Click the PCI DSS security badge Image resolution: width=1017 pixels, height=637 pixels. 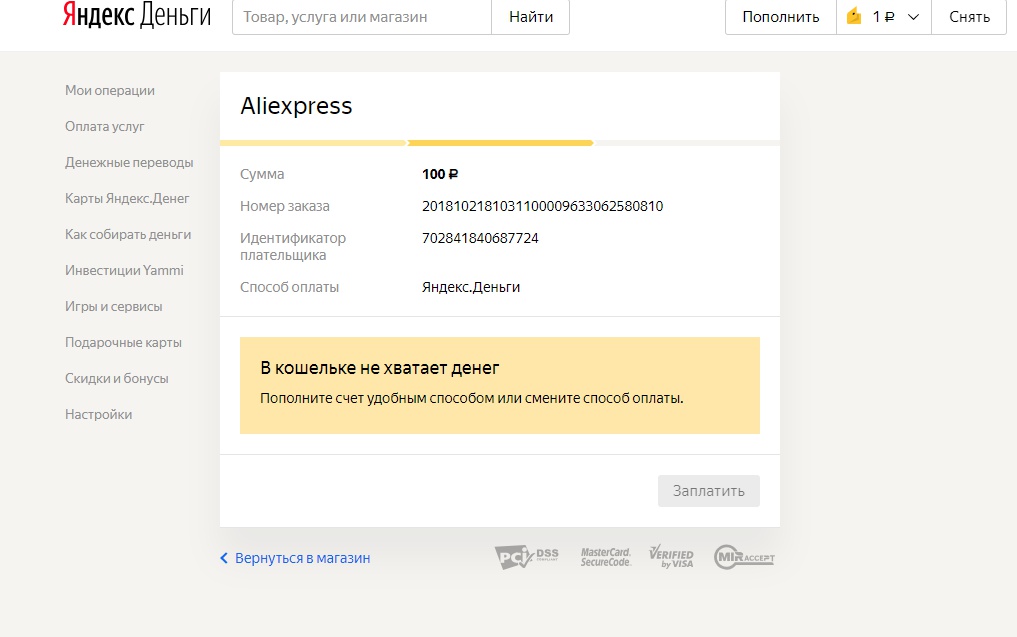[526, 557]
